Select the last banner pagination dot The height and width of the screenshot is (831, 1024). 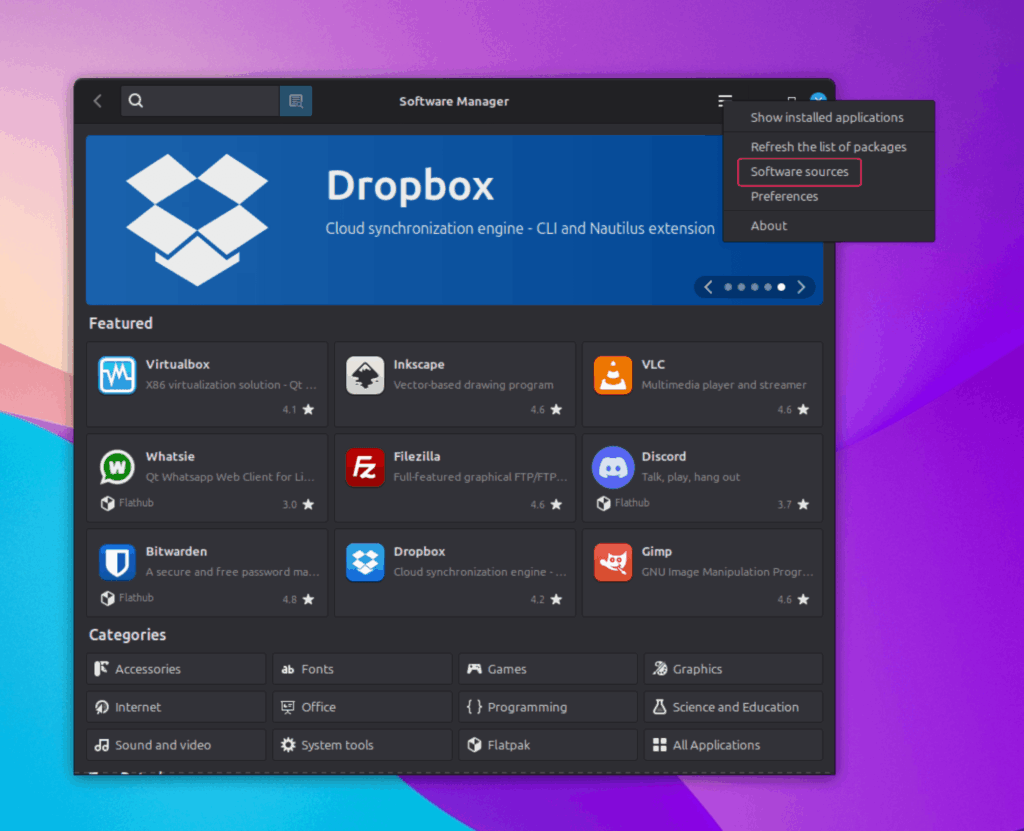(x=781, y=287)
